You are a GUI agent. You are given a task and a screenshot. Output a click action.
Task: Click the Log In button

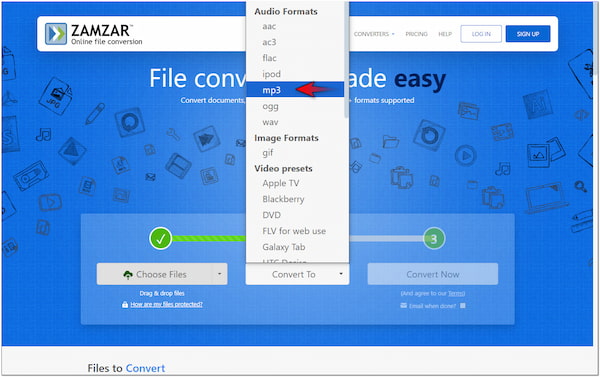click(x=481, y=34)
